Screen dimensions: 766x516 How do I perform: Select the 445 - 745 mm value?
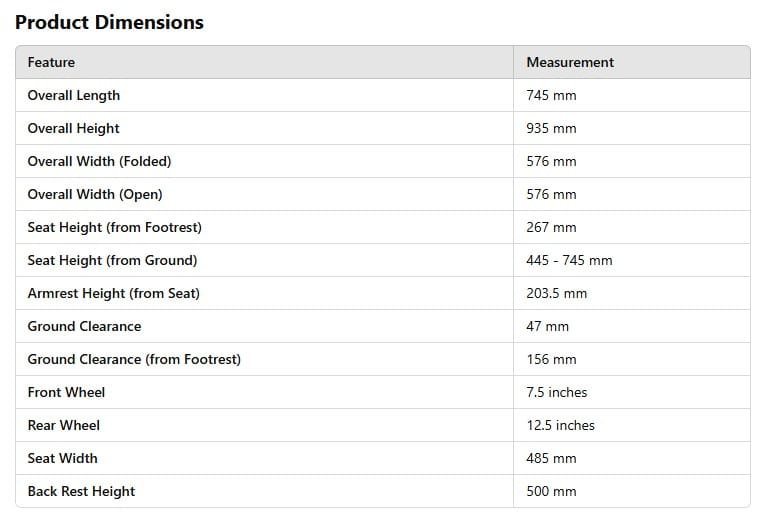(x=569, y=260)
